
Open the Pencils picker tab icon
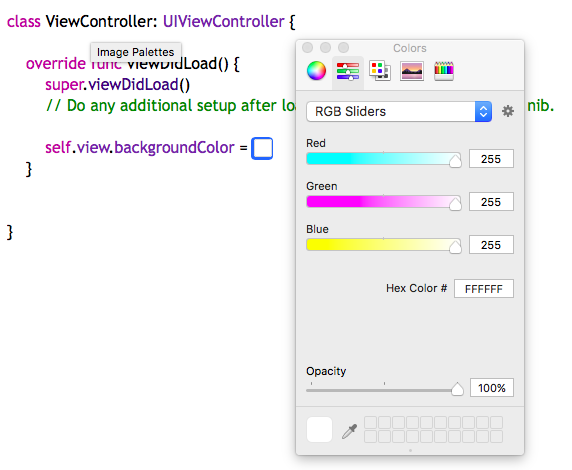tap(444, 71)
